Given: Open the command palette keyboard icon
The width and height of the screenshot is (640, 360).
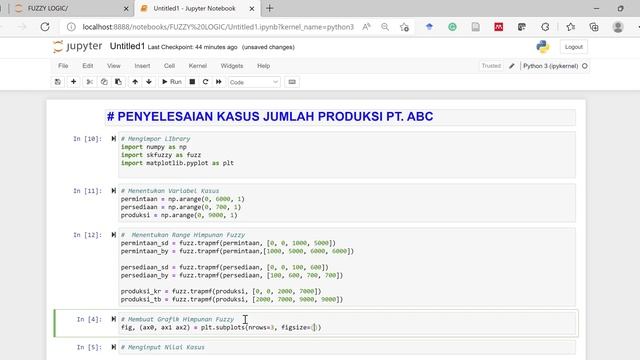Looking at the screenshot, I should (x=292, y=82).
